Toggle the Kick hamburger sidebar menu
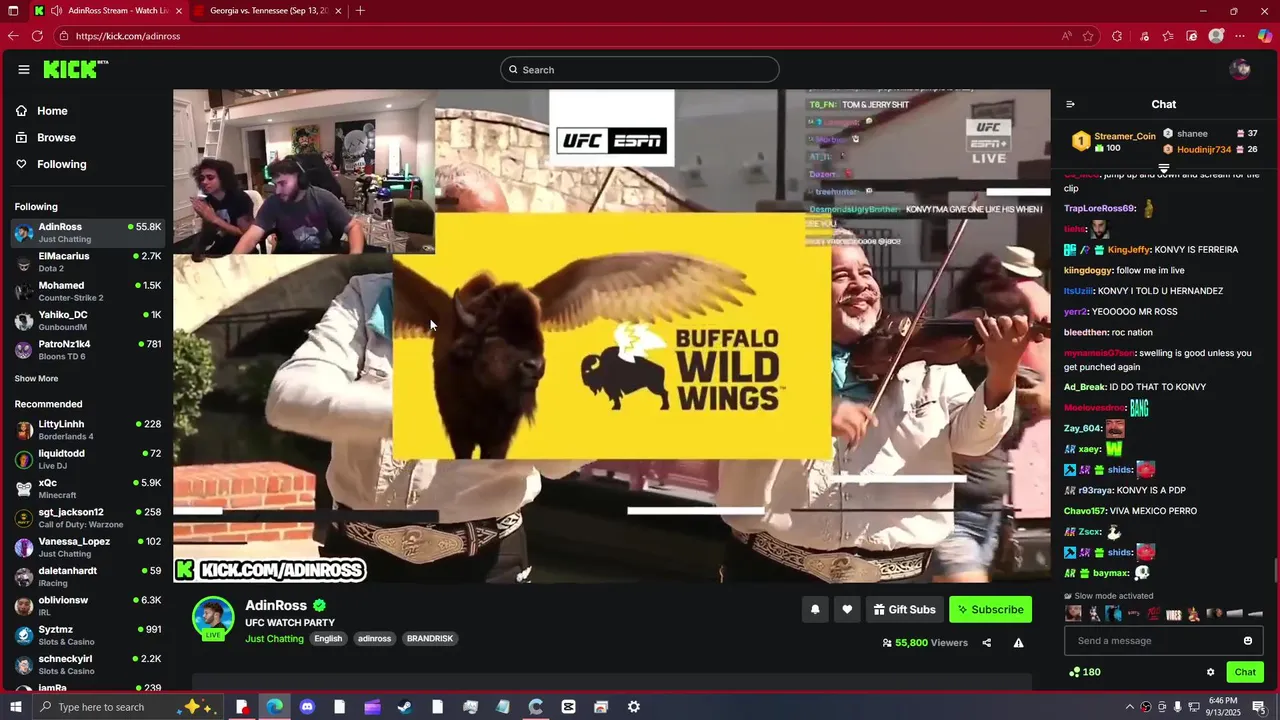The width and height of the screenshot is (1280, 720). pyautogui.click(x=23, y=69)
